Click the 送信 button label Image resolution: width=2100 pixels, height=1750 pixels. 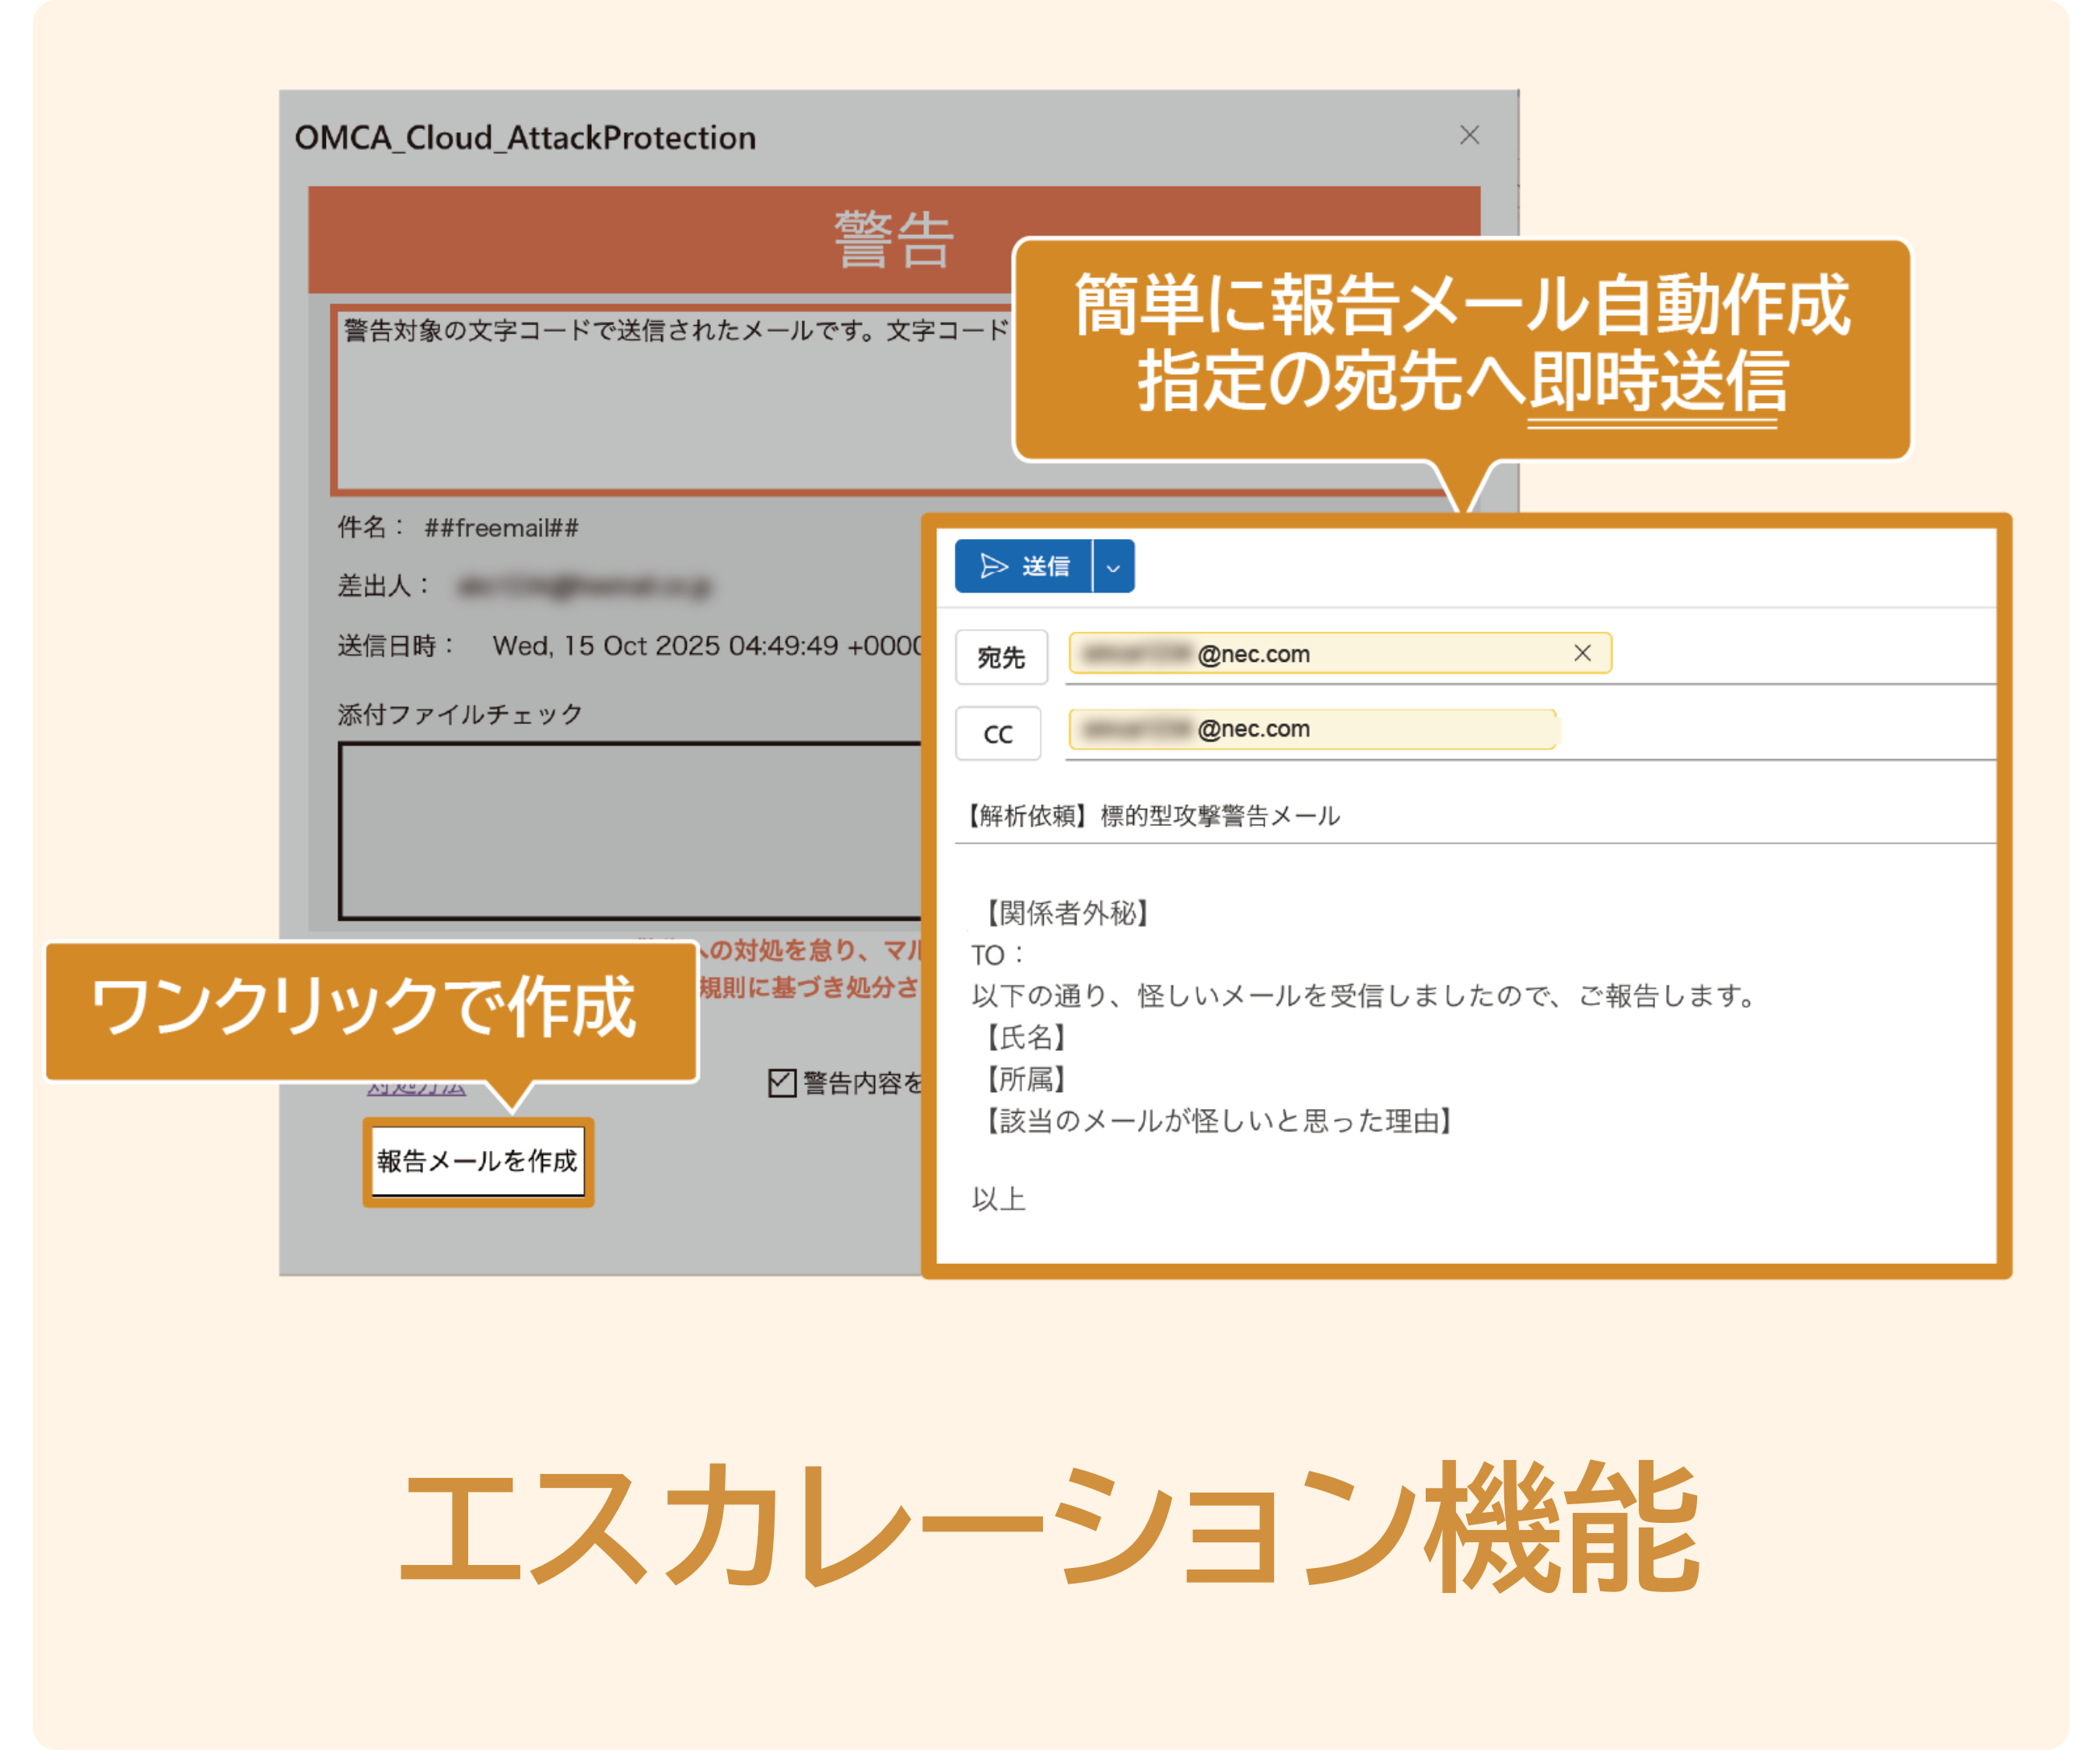coord(1046,566)
